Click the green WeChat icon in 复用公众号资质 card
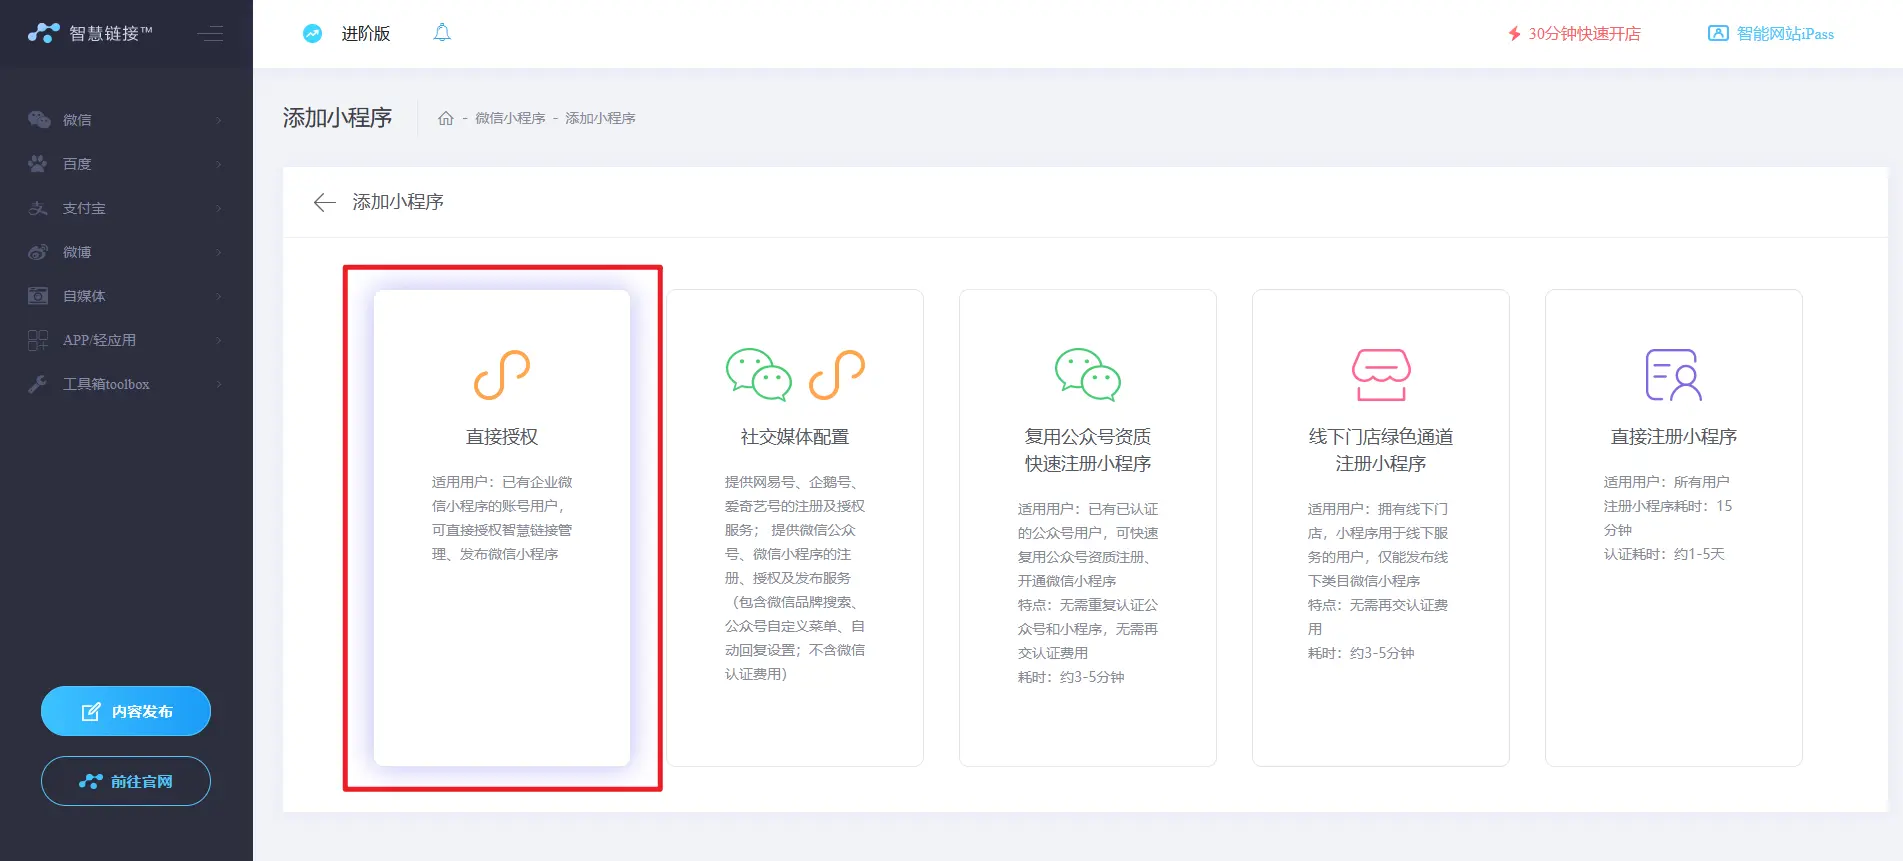The height and width of the screenshot is (861, 1903). (1087, 375)
